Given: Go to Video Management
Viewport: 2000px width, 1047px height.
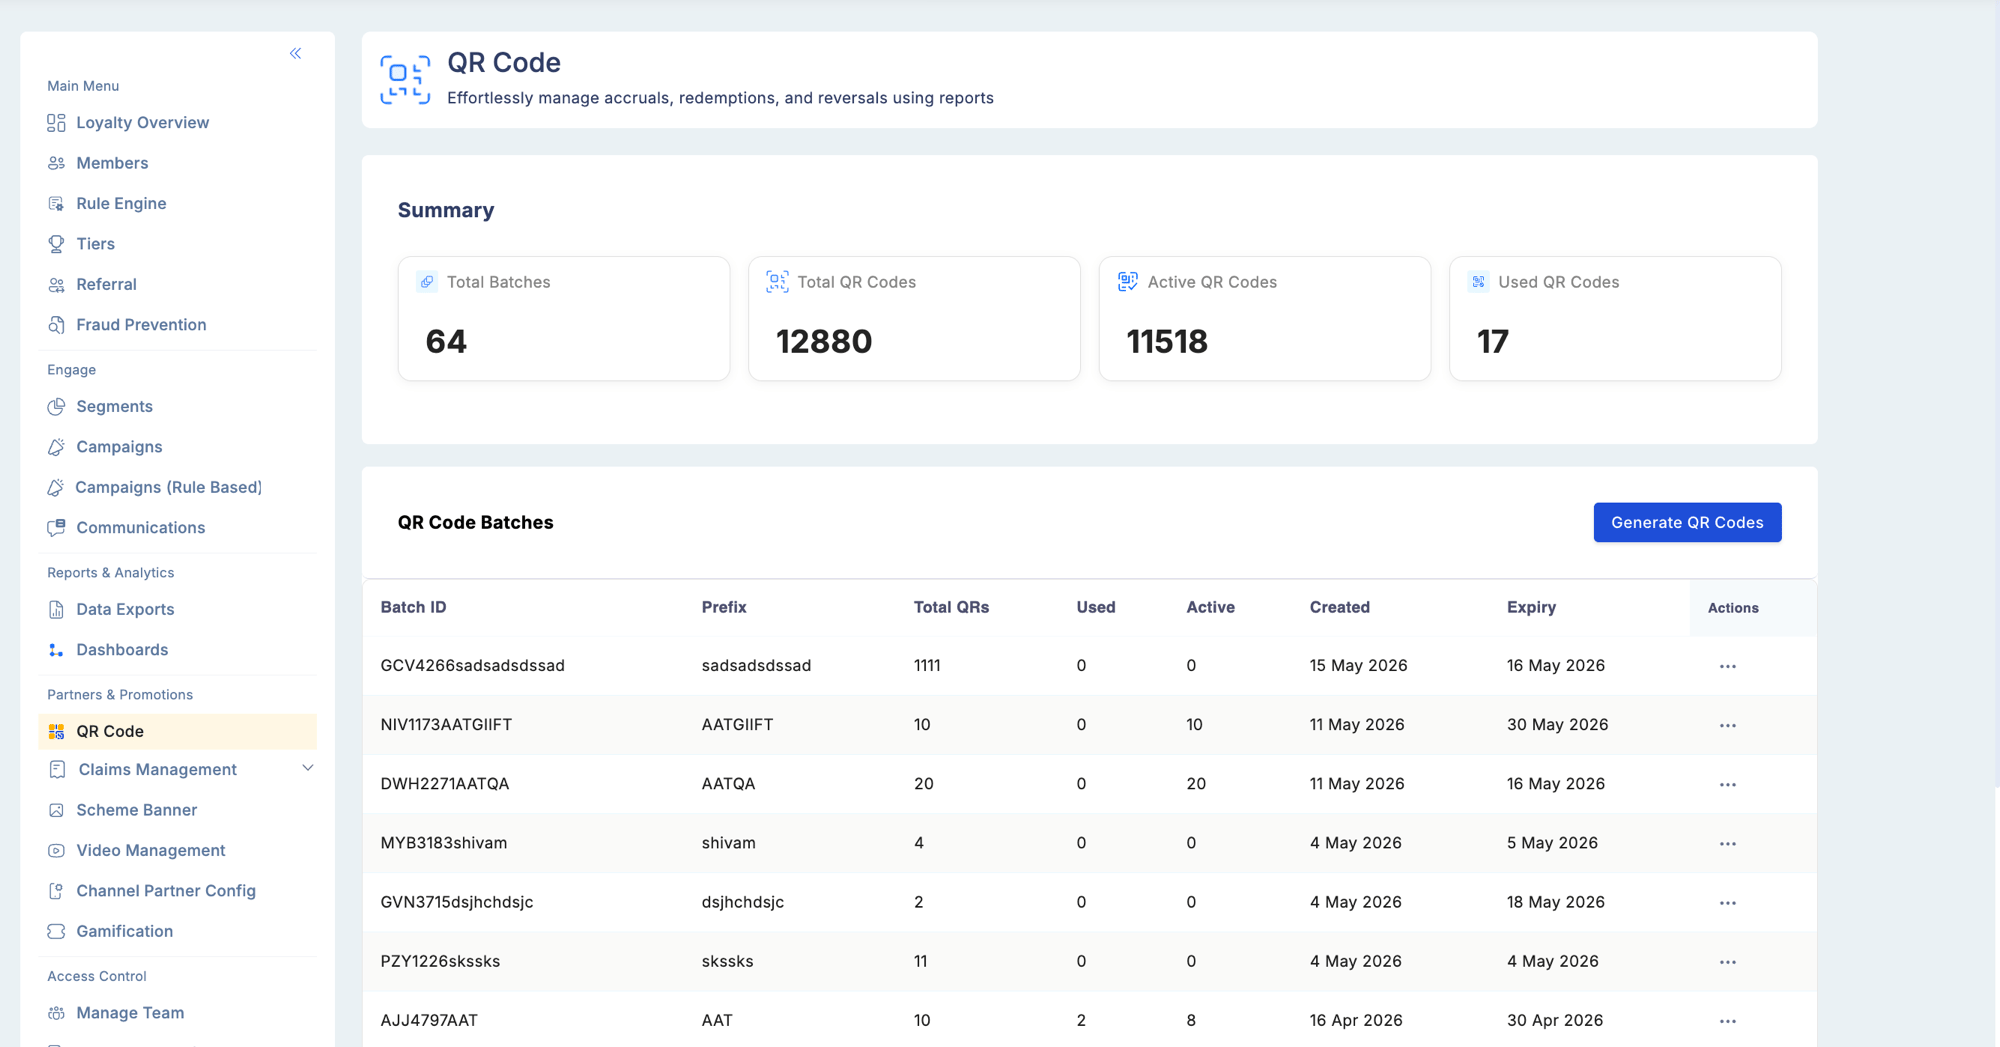Looking at the screenshot, I should coord(150,851).
